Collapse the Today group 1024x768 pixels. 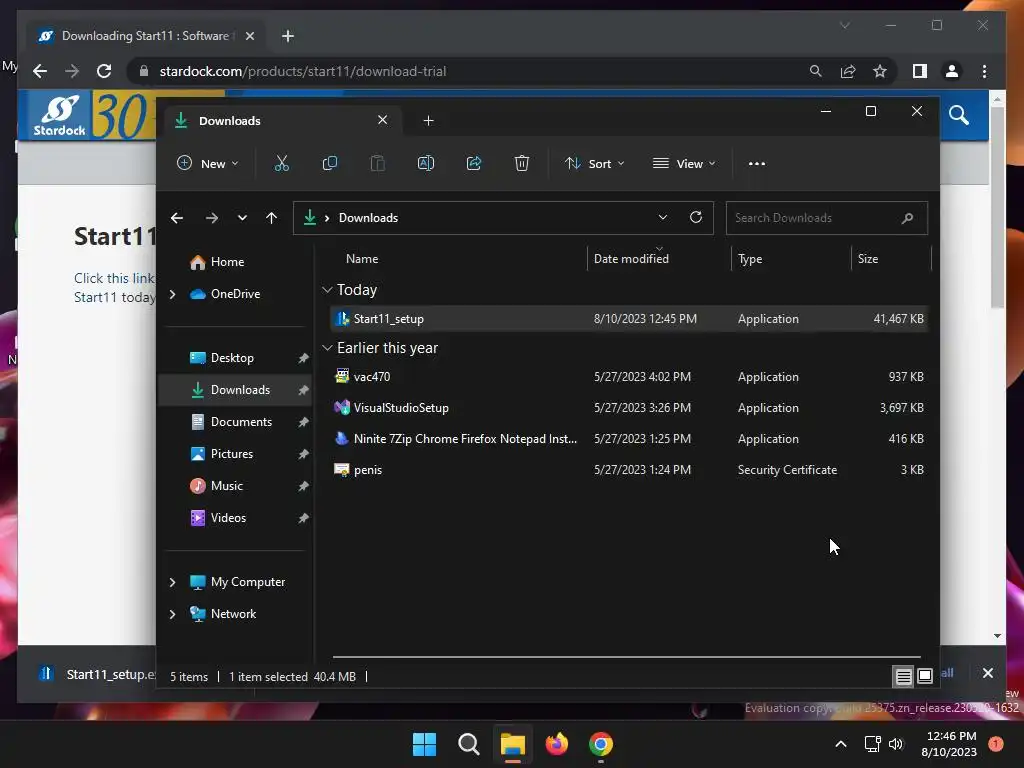[327, 289]
